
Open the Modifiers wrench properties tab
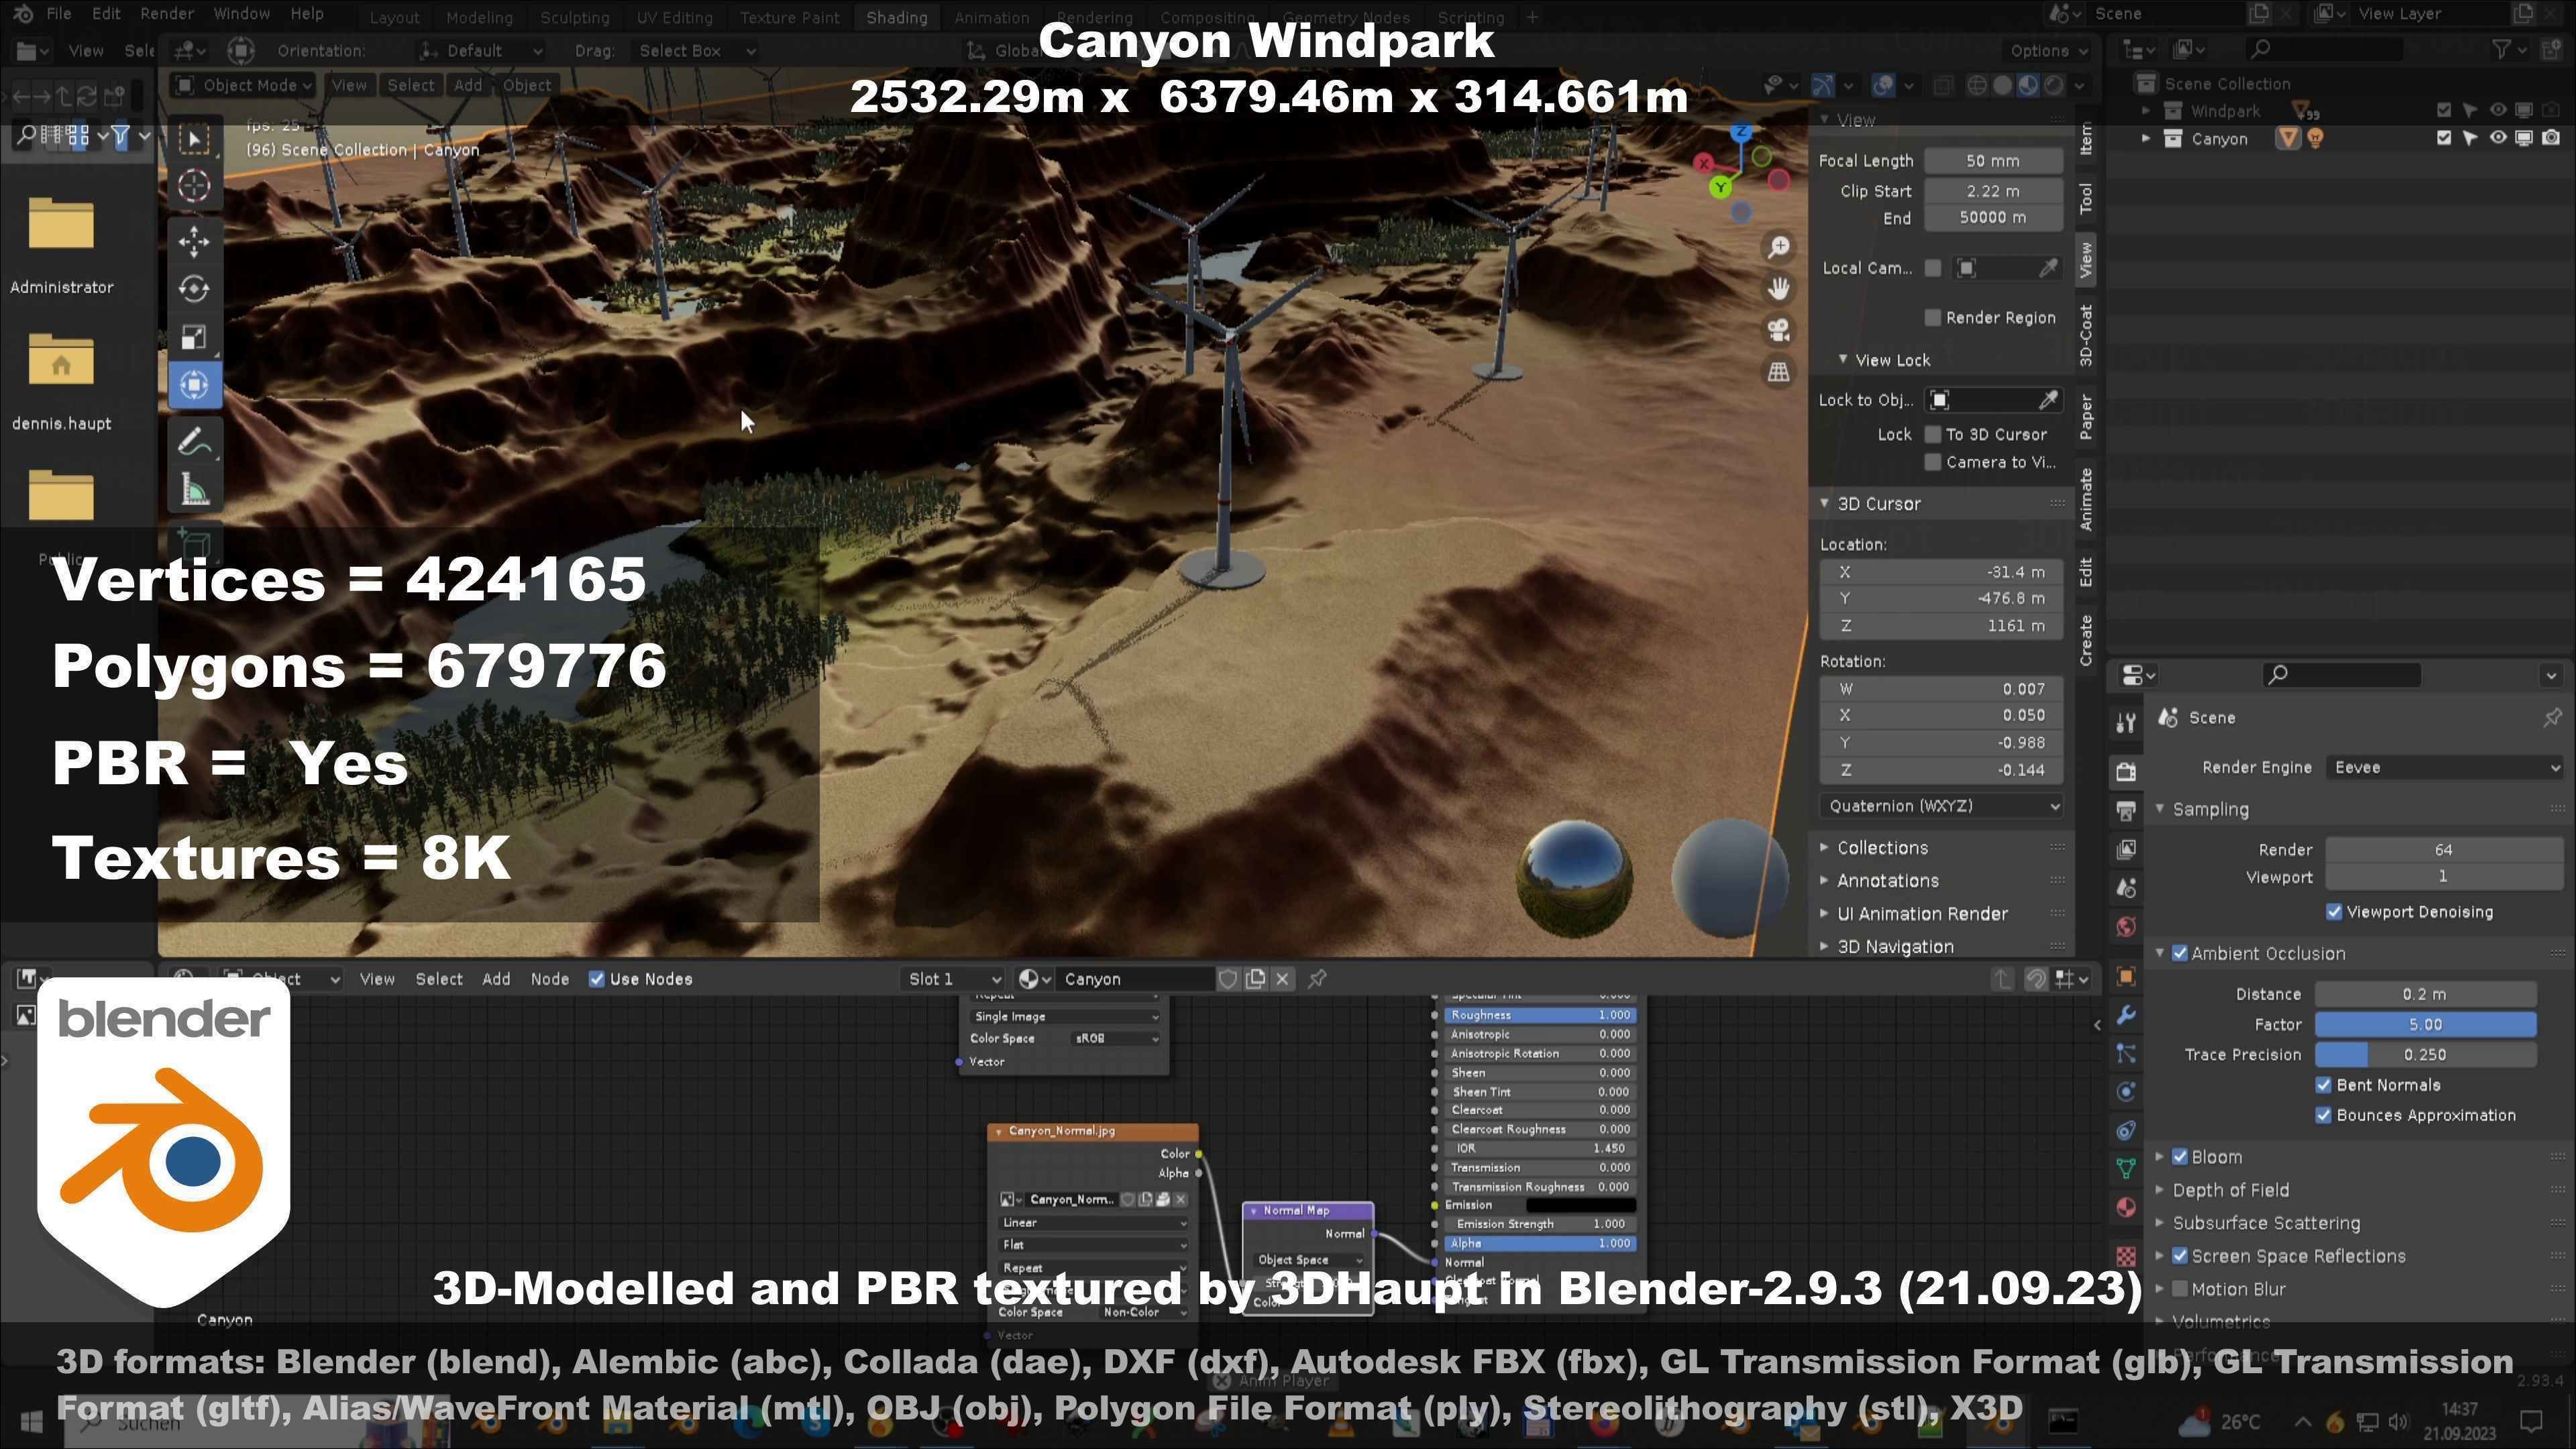pos(2126,1016)
